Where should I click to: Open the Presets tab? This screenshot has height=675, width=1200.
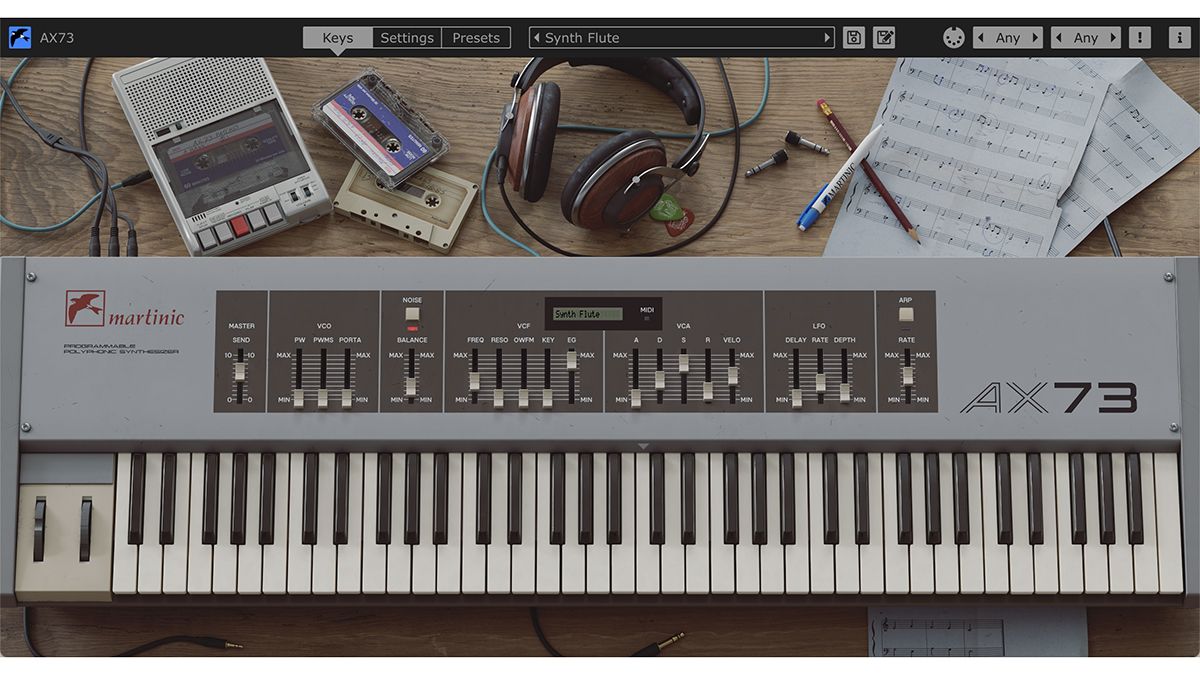pos(476,38)
